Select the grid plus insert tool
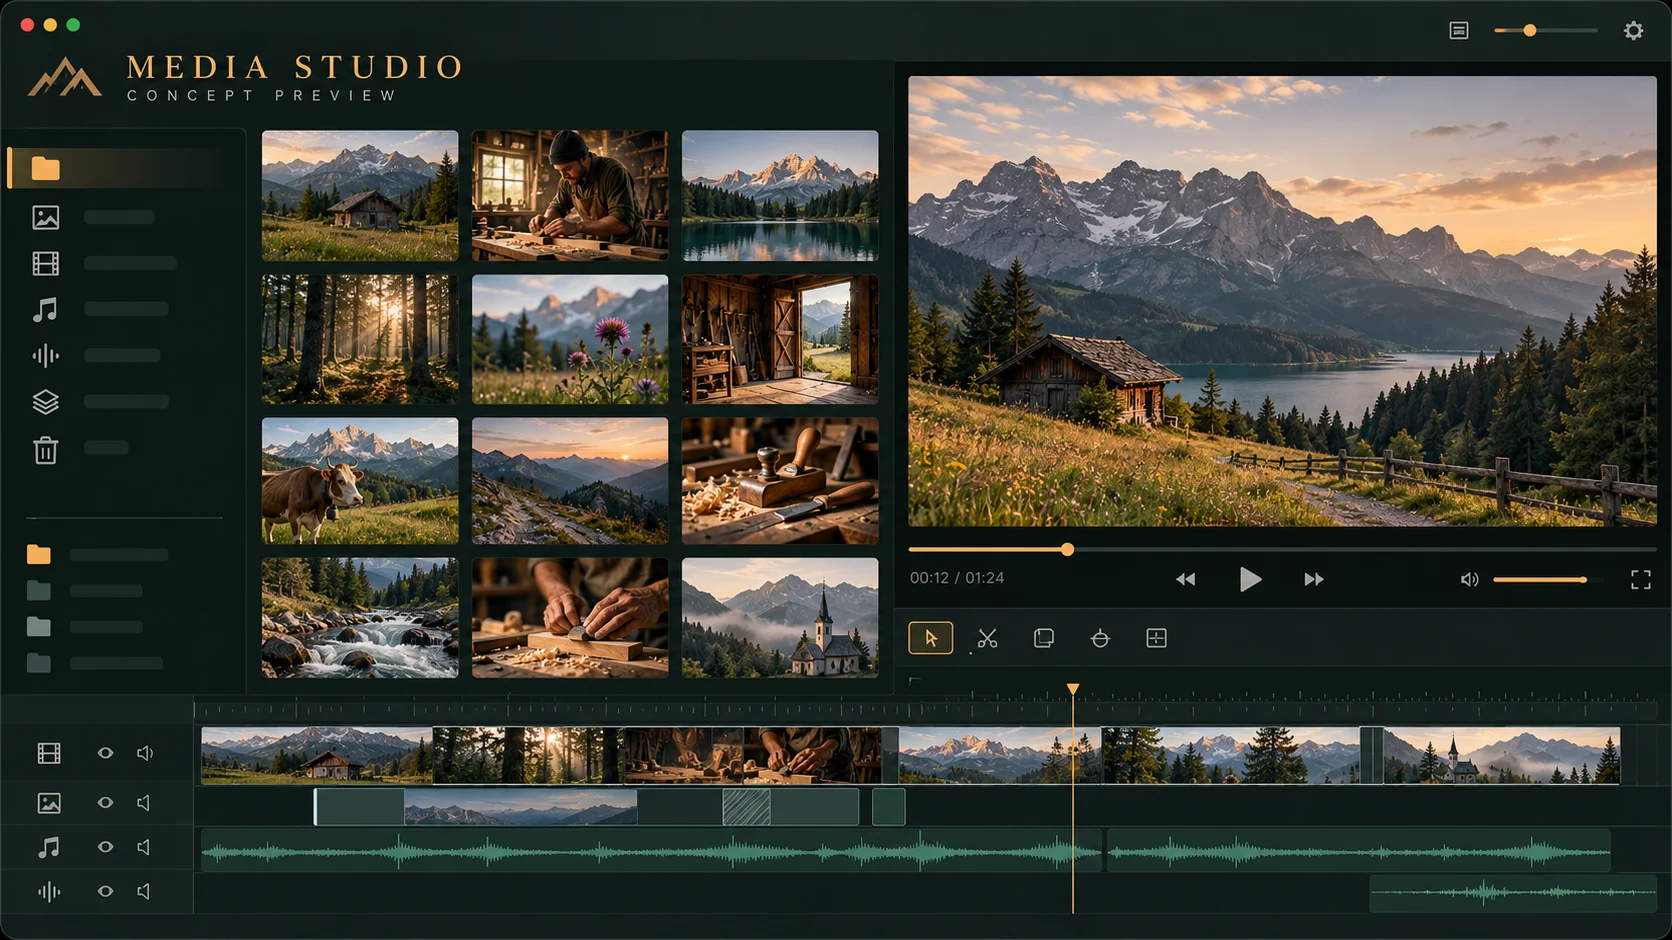 tap(1156, 638)
